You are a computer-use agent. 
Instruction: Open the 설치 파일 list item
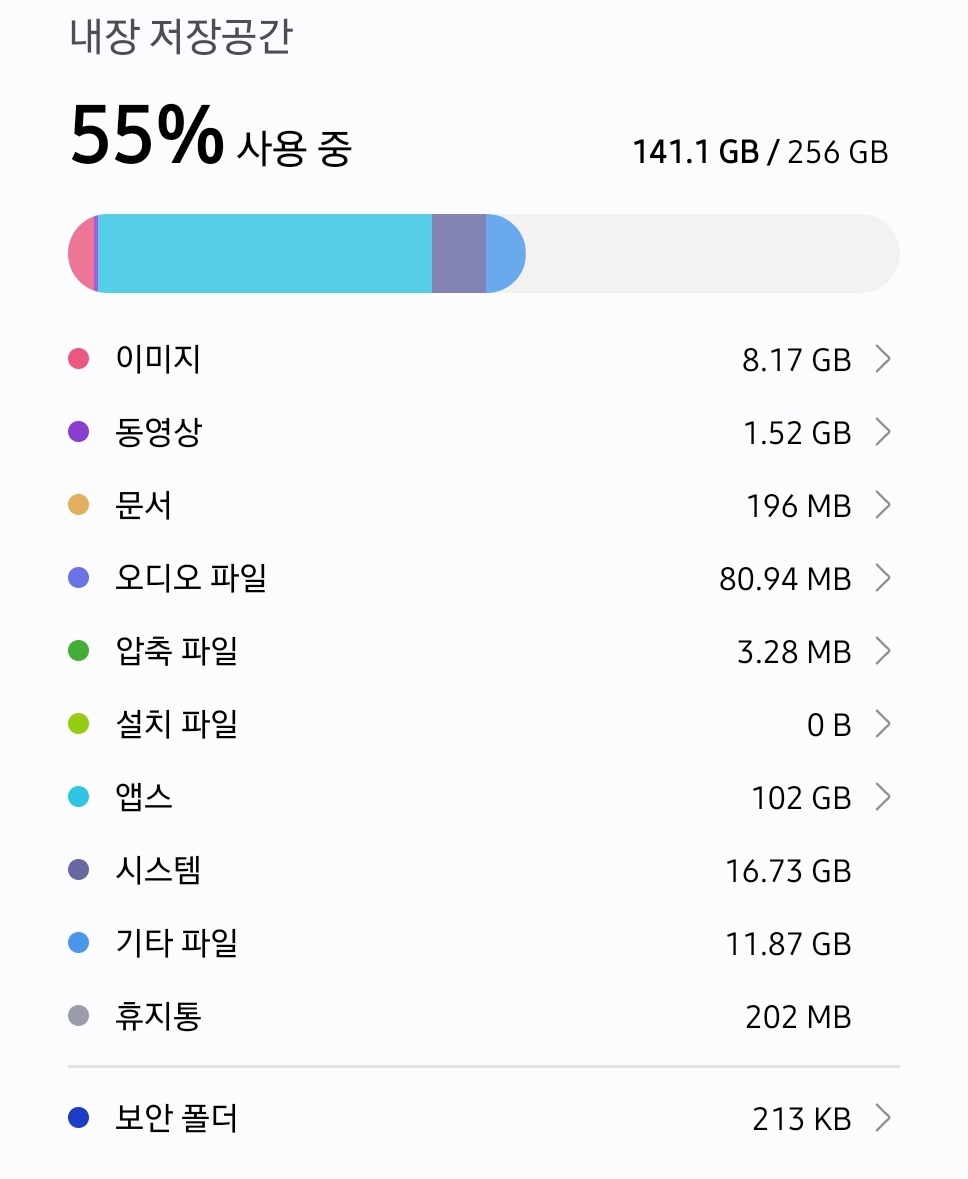tap(484, 723)
